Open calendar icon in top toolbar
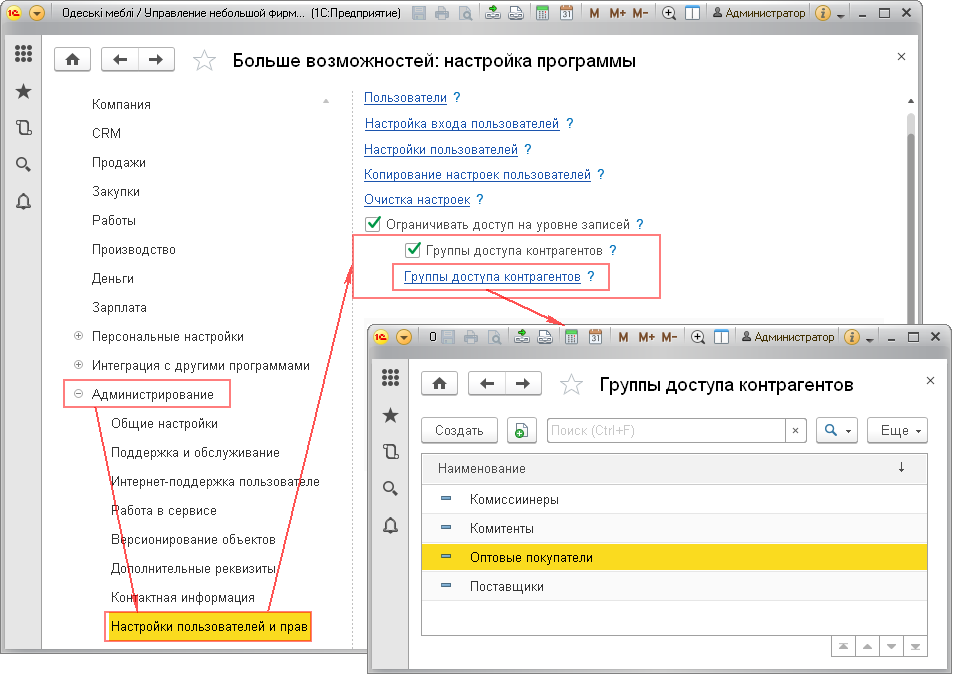The height and width of the screenshot is (676, 955). pyautogui.click(x=566, y=13)
